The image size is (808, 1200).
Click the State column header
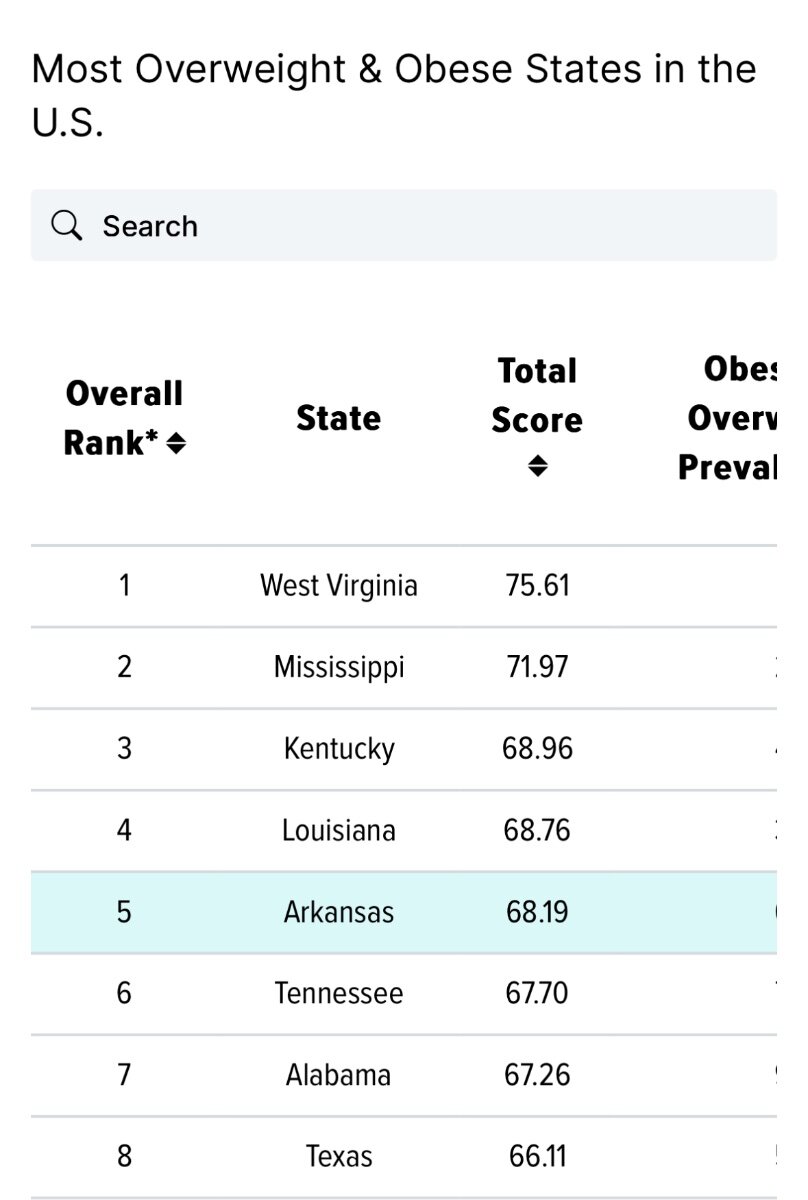coord(338,418)
